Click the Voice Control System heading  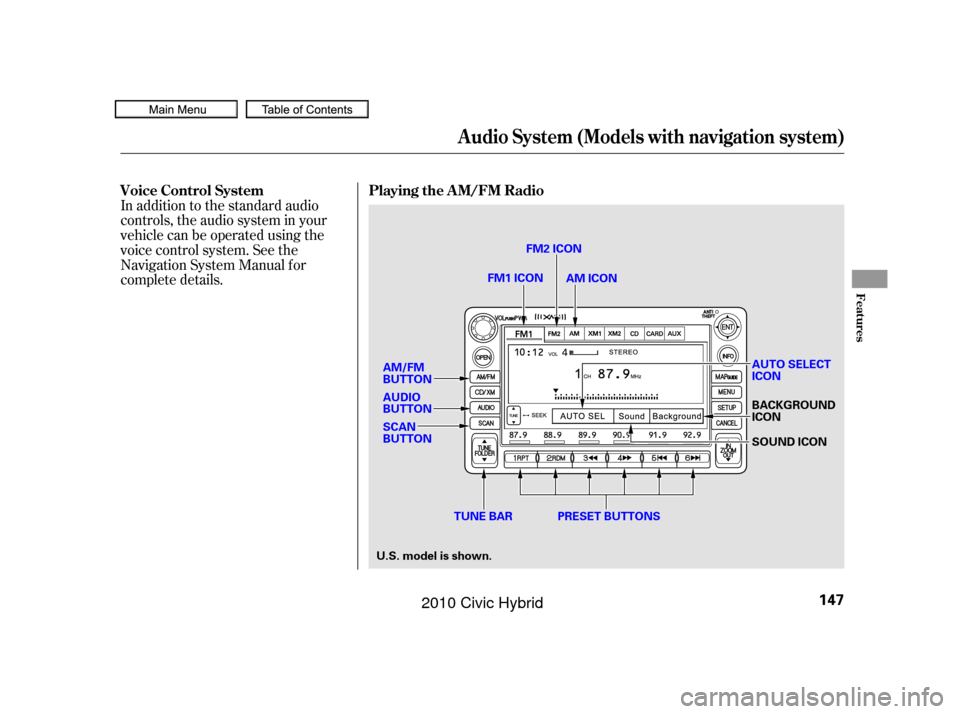tap(192, 190)
